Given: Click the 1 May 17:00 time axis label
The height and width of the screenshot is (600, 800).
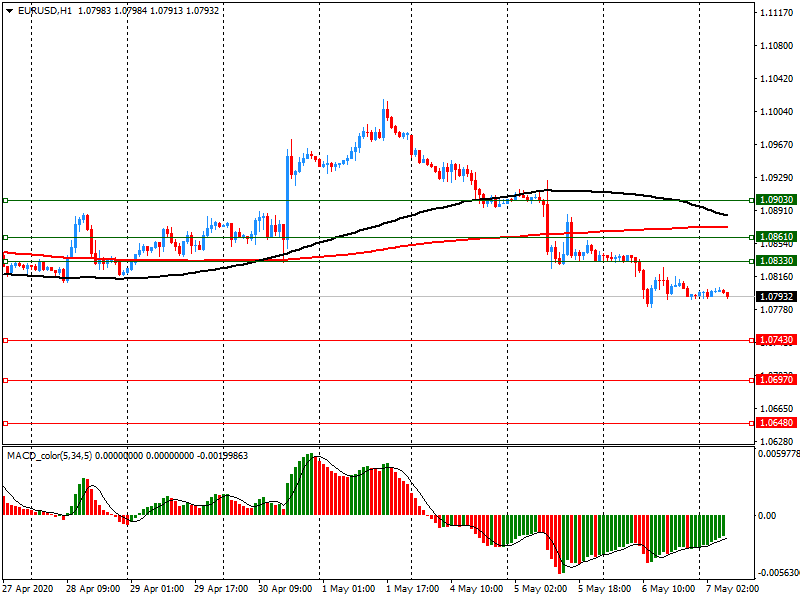Looking at the screenshot, I should click(x=412, y=589).
